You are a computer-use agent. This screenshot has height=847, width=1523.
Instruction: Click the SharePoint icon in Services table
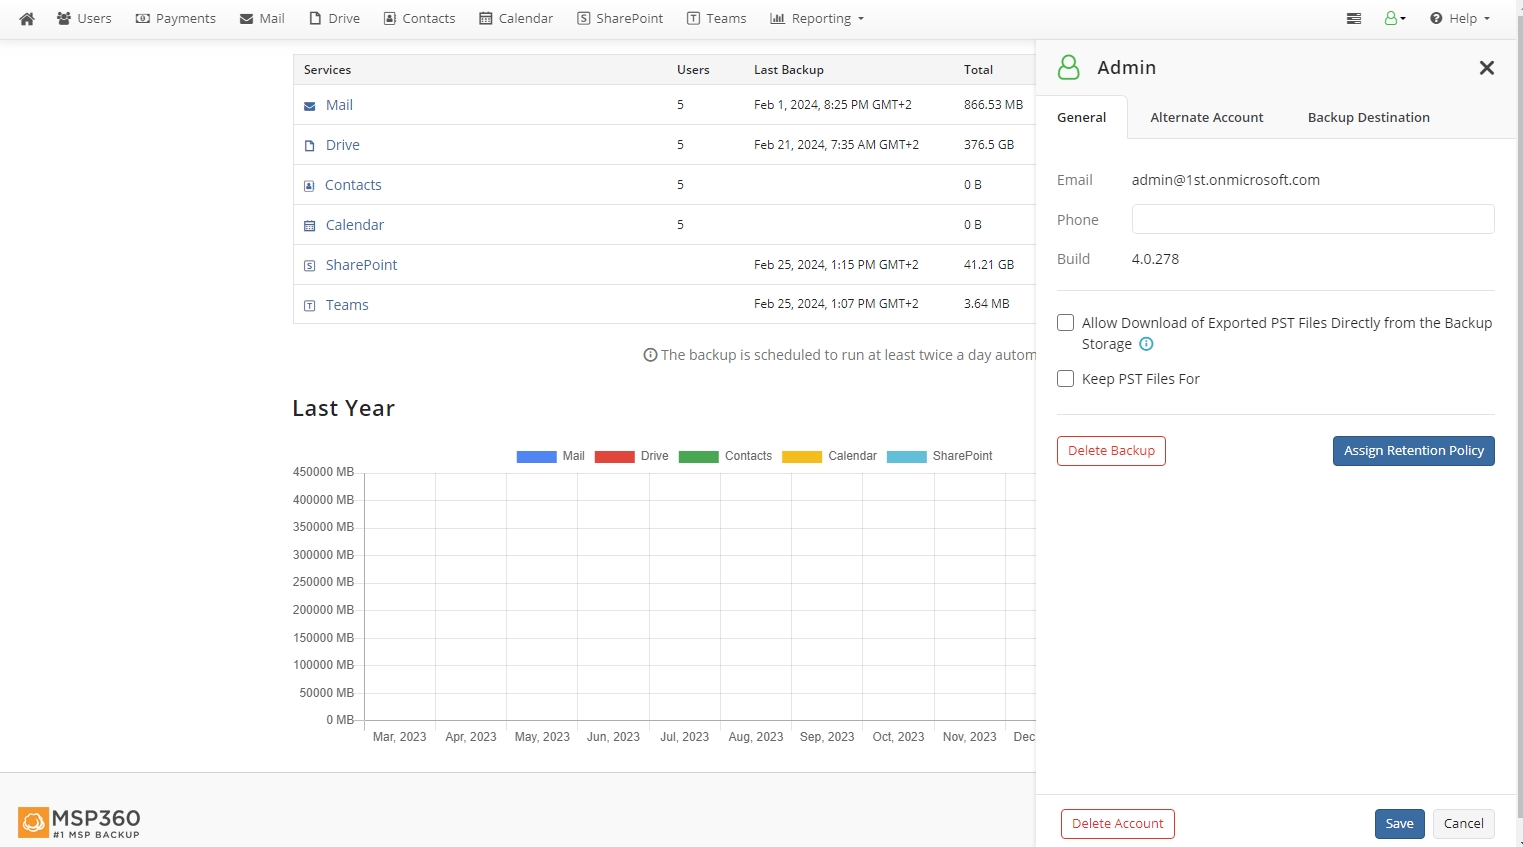(310, 266)
